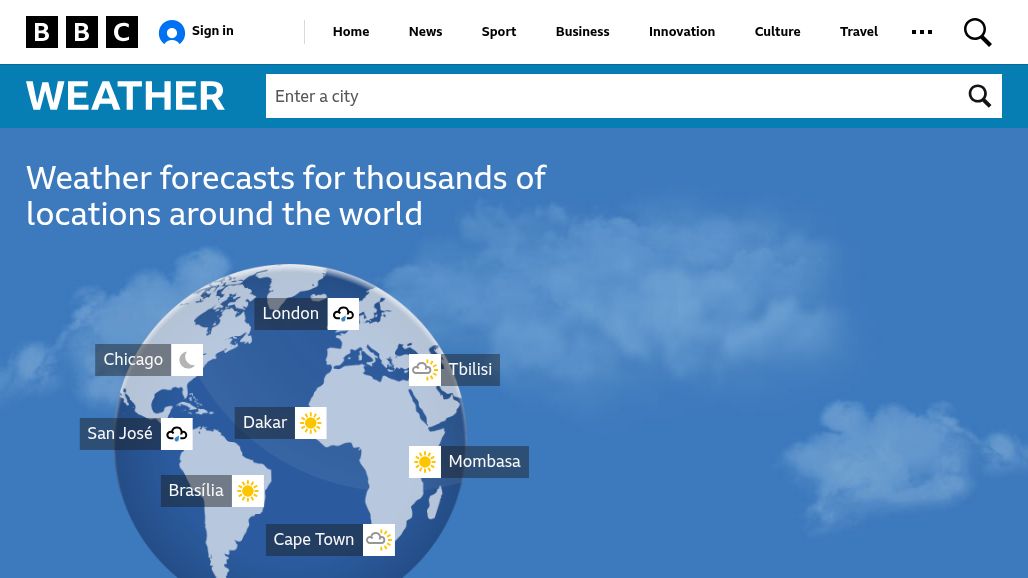Click the sunny icon next to Dakar
This screenshot has height=578, width=1028.
[311, 423]
